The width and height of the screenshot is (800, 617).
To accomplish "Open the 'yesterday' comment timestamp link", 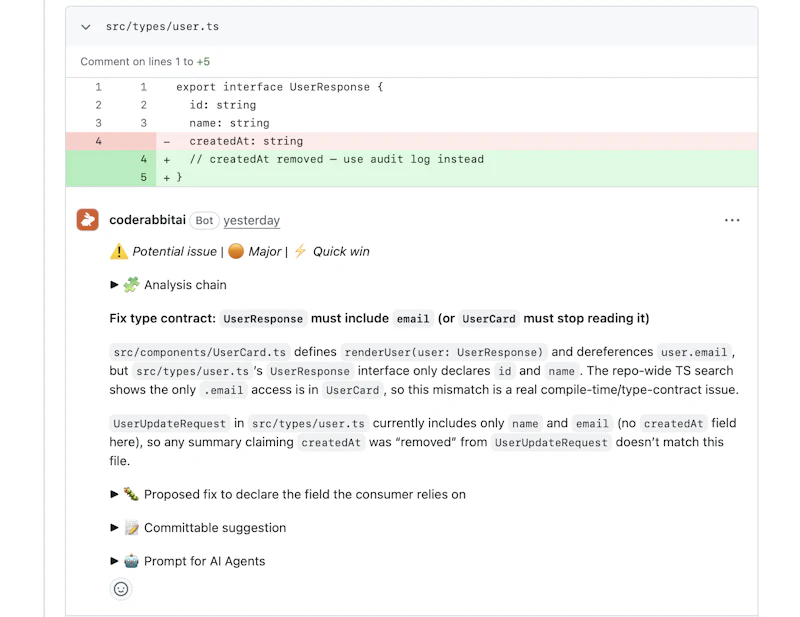I will pyautogui.click(x=252, y=220).
